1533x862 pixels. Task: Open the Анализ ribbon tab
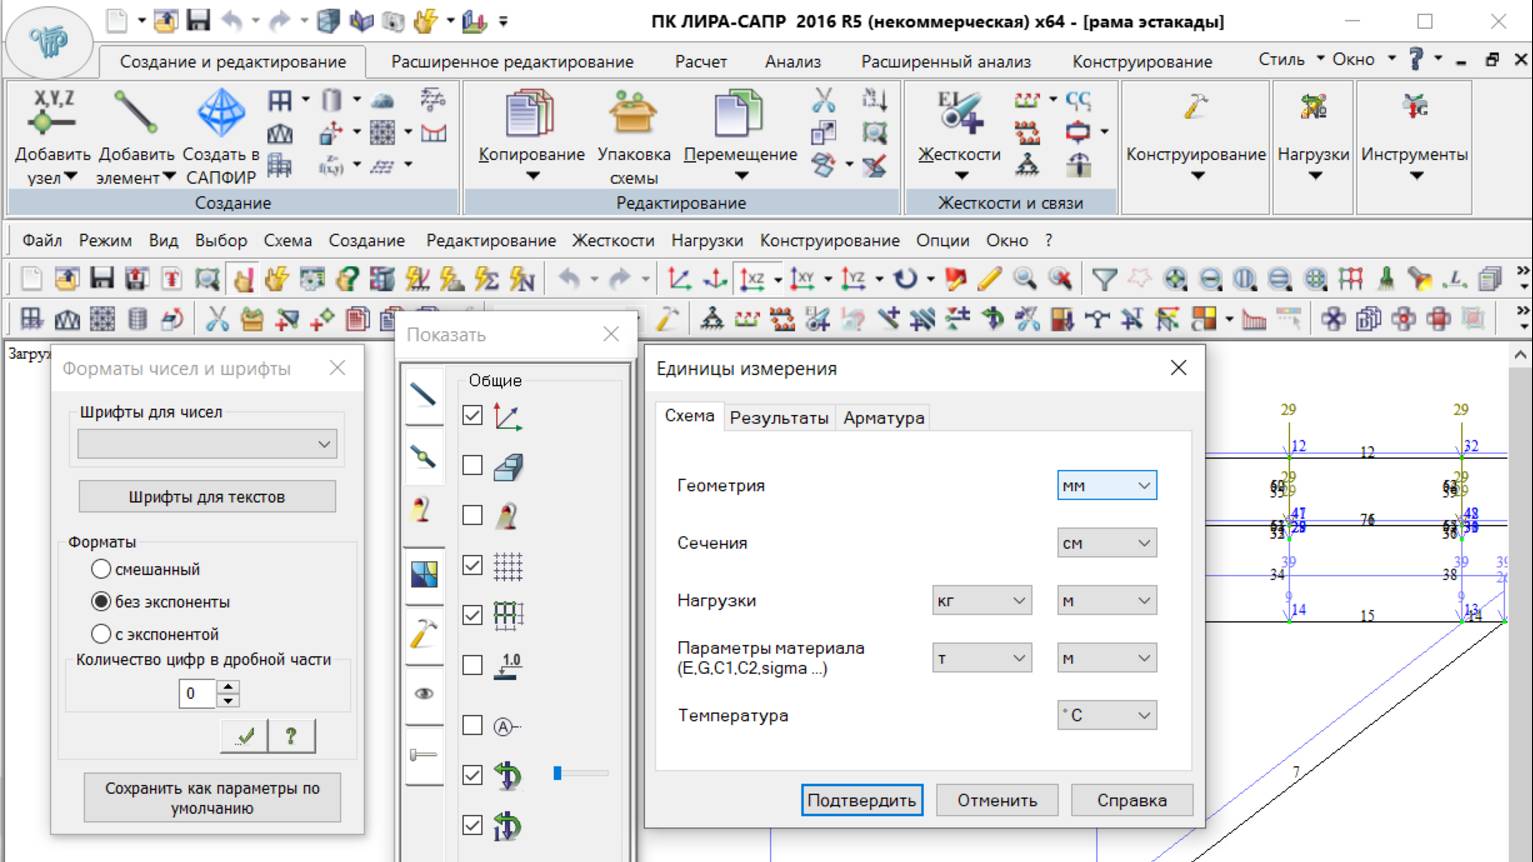click(793, 61)
